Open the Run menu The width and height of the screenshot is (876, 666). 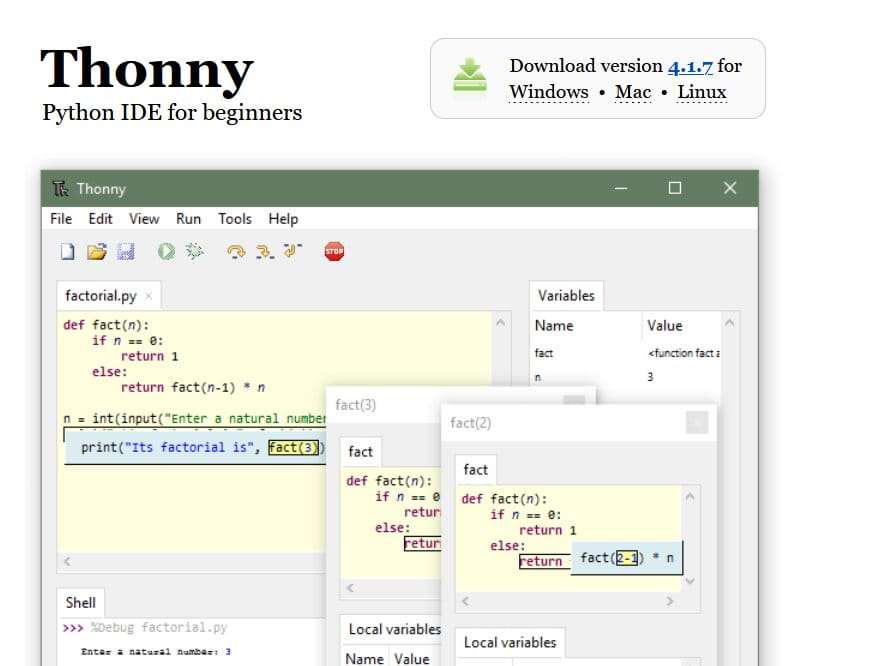[188, 219]
